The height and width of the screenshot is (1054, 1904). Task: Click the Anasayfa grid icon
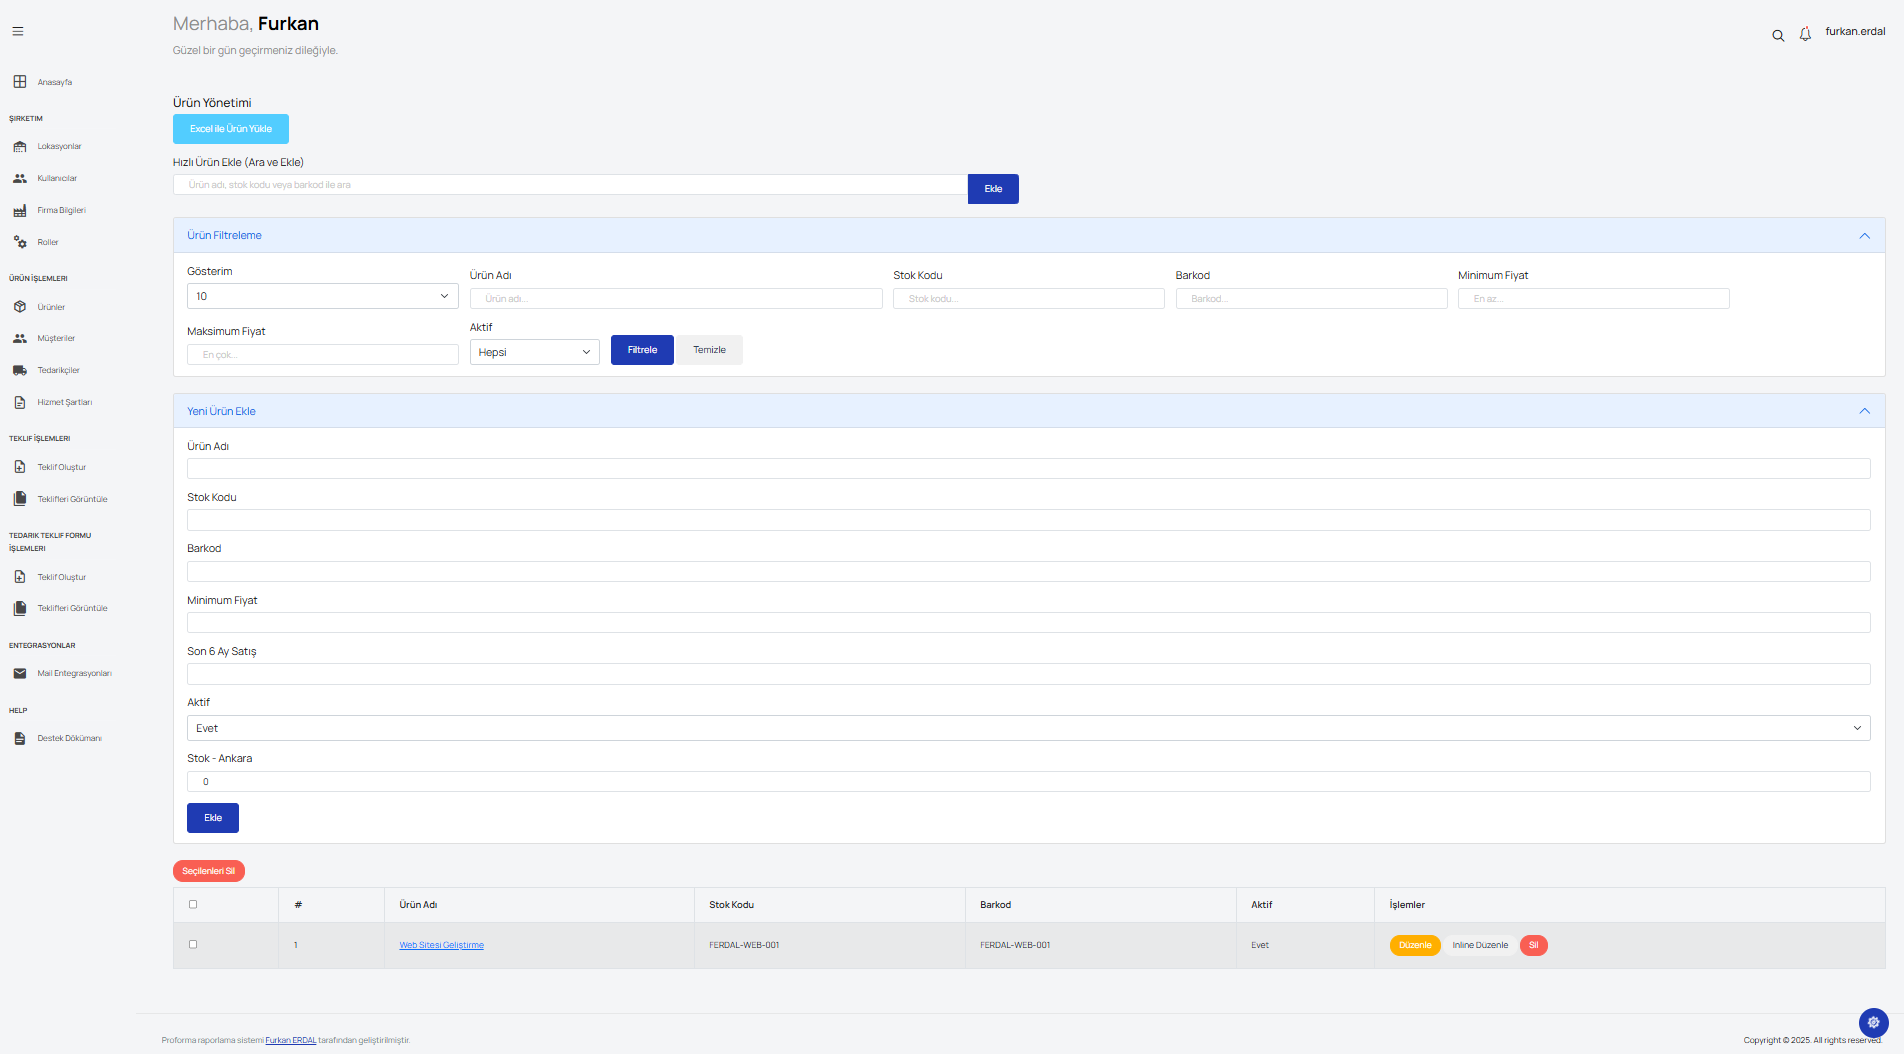coord(20,82)
